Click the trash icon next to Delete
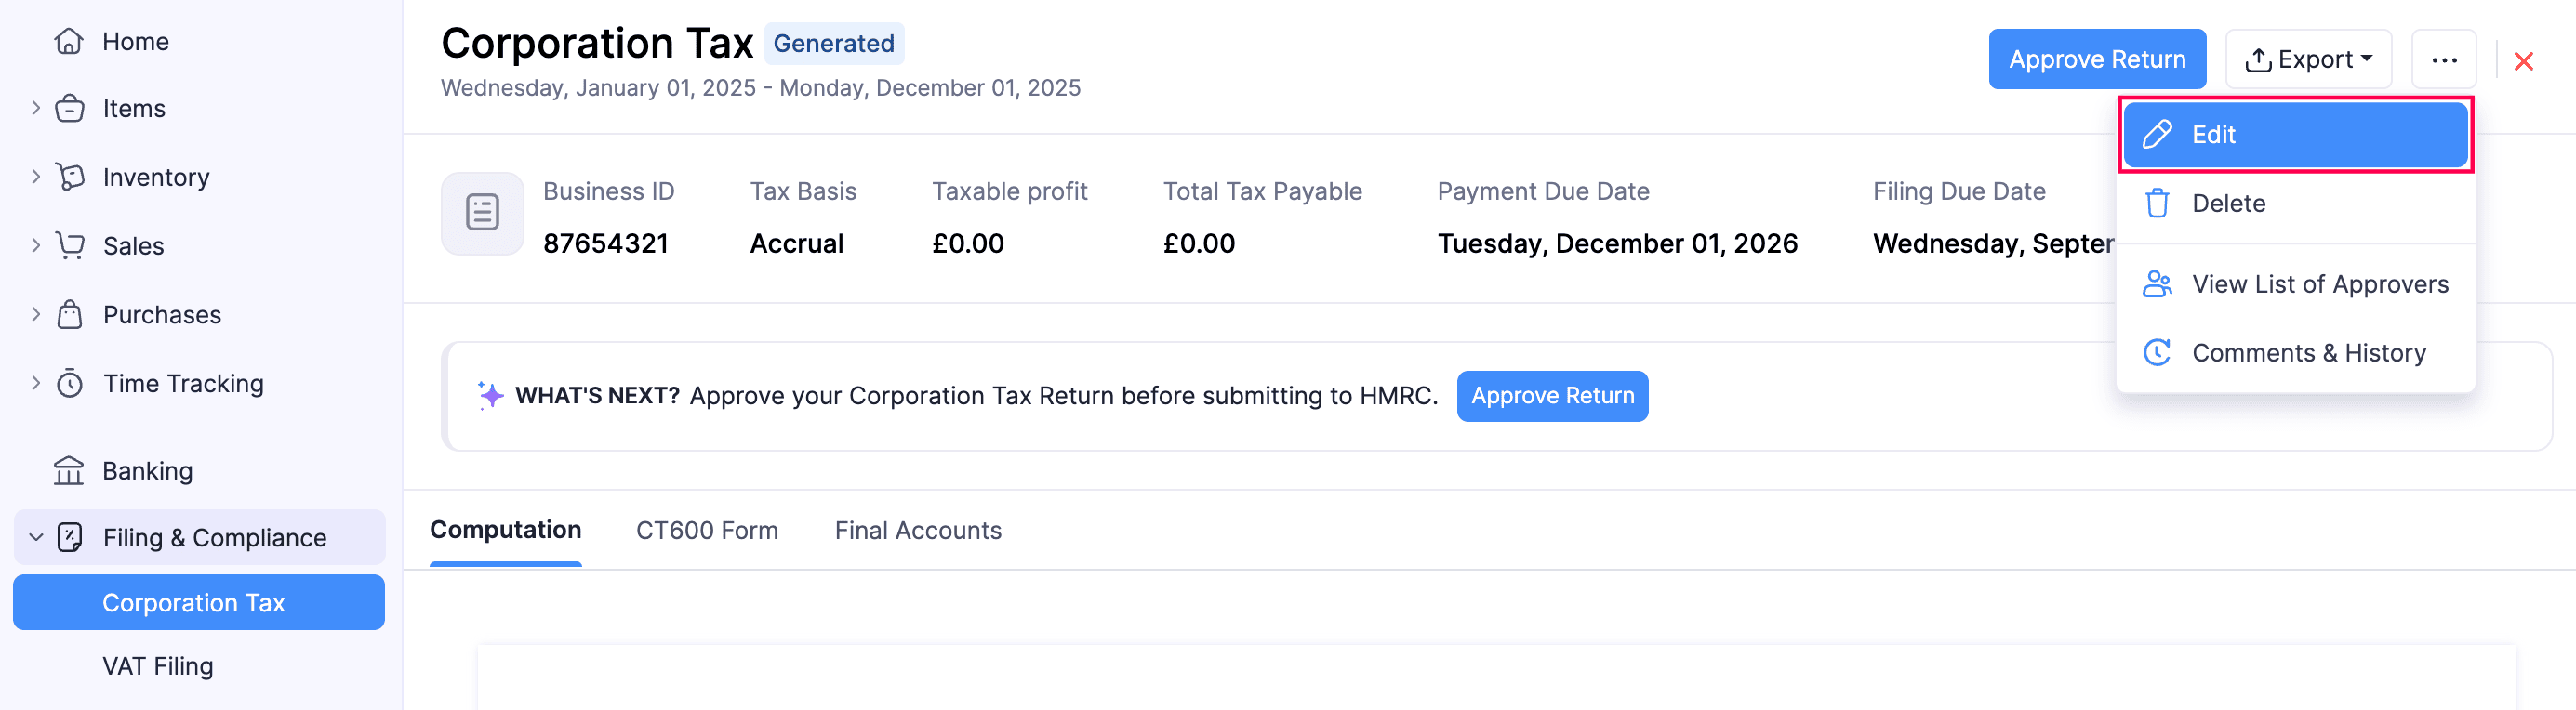The image size is (2576, 710). [x=2157, y=203]
